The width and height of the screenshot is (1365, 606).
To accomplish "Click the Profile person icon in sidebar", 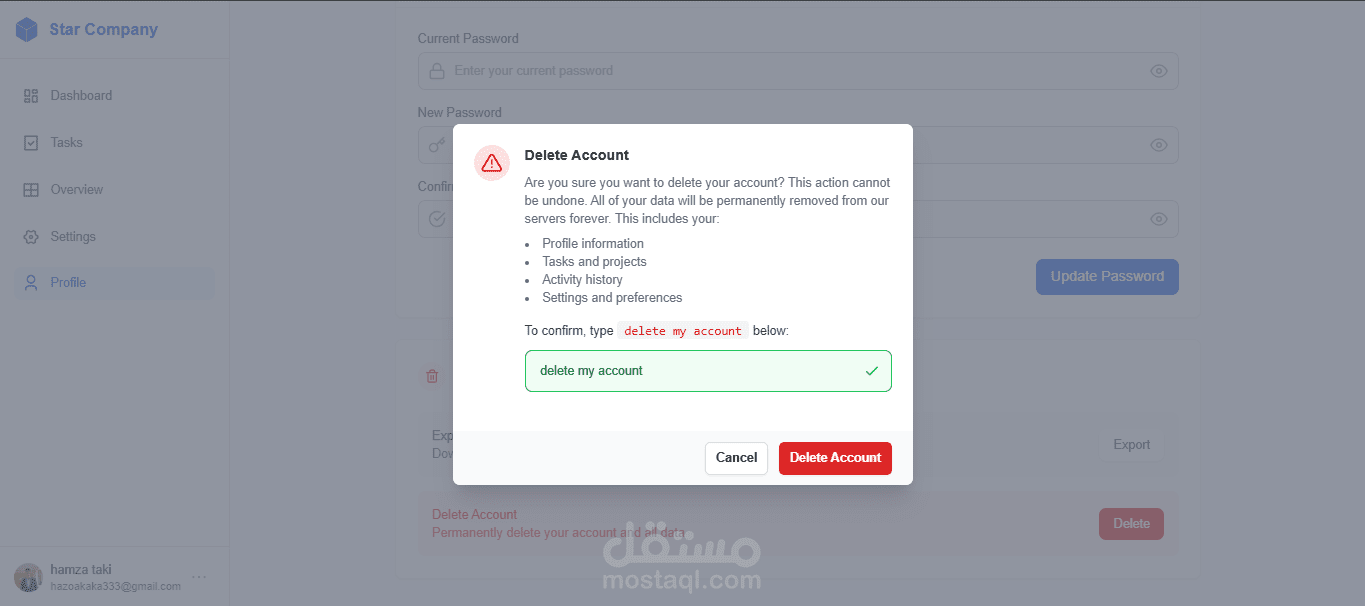I will tap(31, 283).
